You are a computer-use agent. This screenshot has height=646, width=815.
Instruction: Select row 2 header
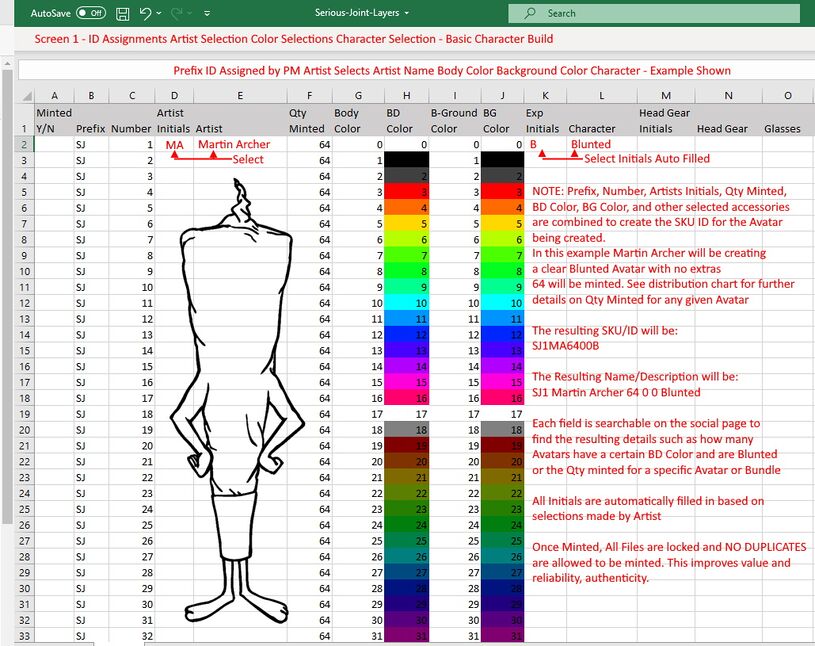(24, 144)
